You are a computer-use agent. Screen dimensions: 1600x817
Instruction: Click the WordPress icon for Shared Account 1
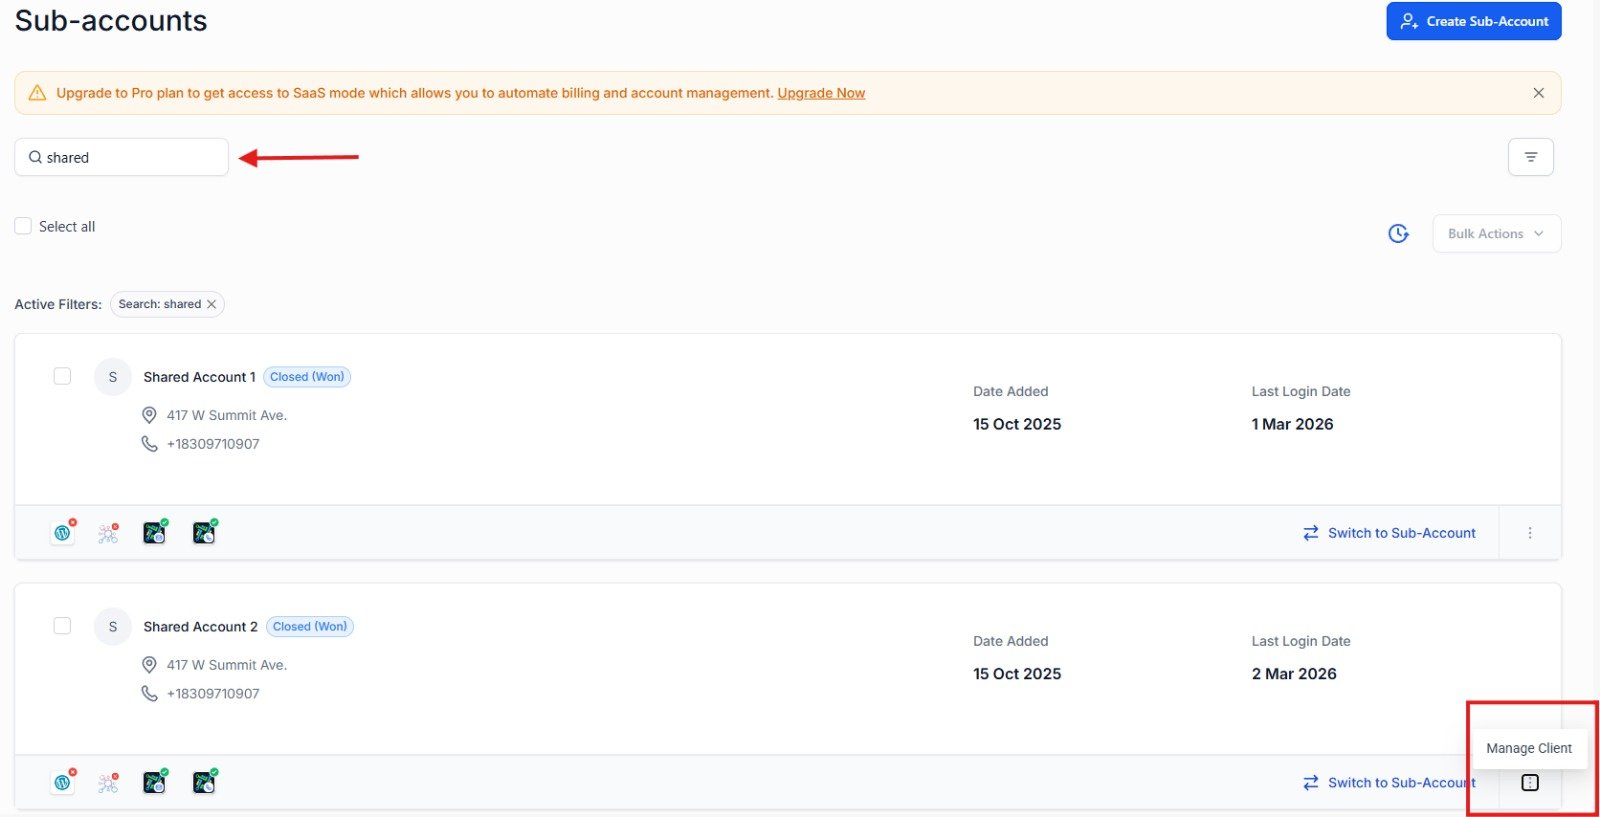point(63,533)
